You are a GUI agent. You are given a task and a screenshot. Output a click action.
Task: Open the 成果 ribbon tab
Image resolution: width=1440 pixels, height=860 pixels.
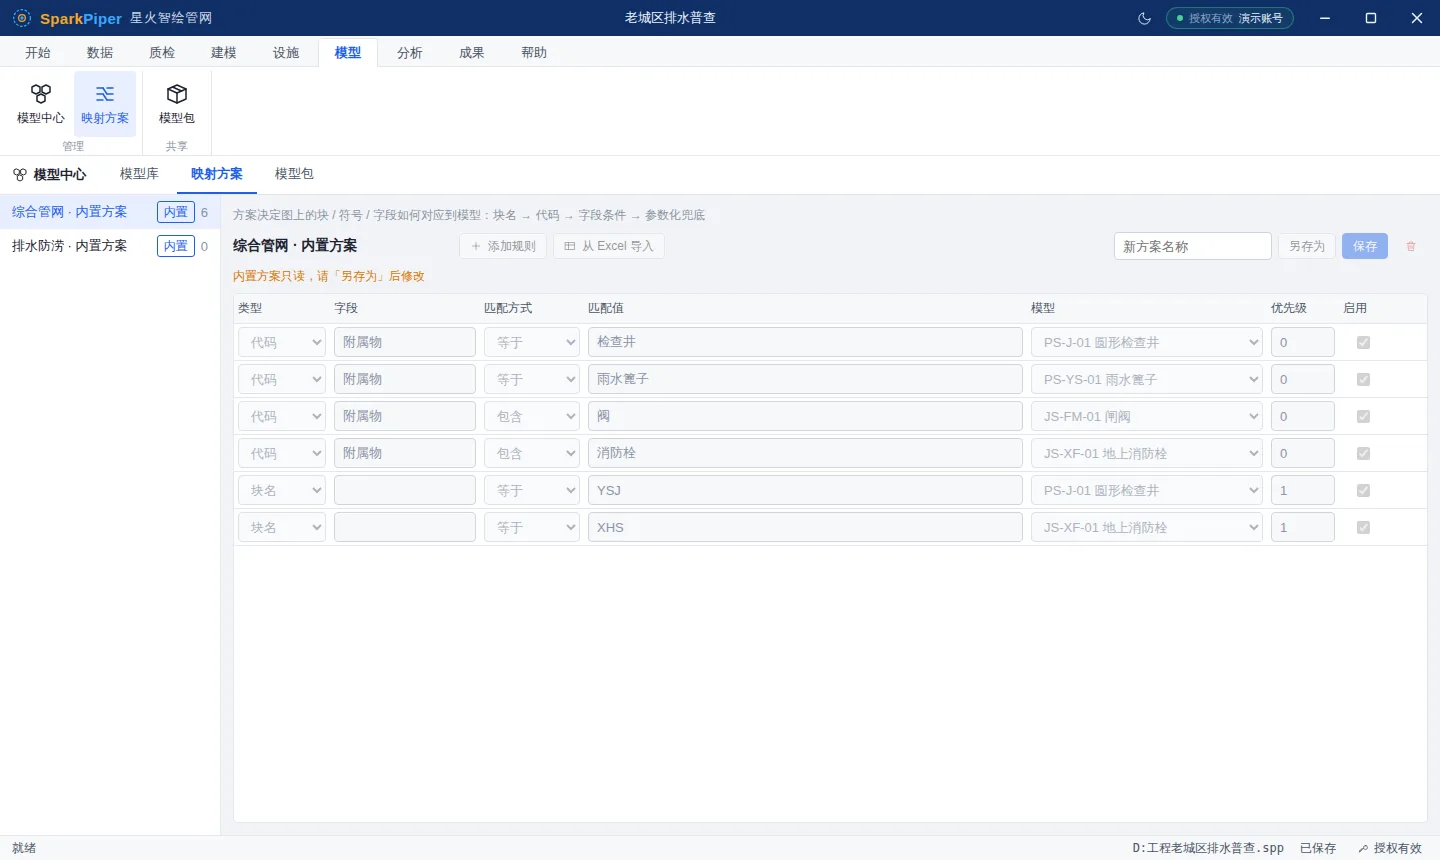pyautogui.click(x=472, y=53)
